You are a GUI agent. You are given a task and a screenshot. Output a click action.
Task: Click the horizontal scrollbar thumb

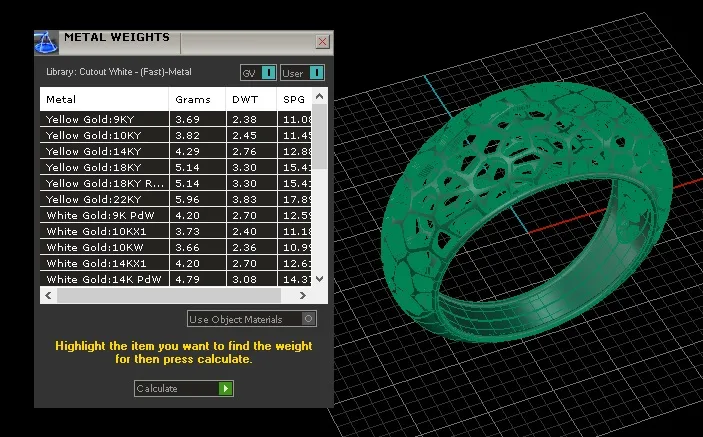(x=169, y=295)
